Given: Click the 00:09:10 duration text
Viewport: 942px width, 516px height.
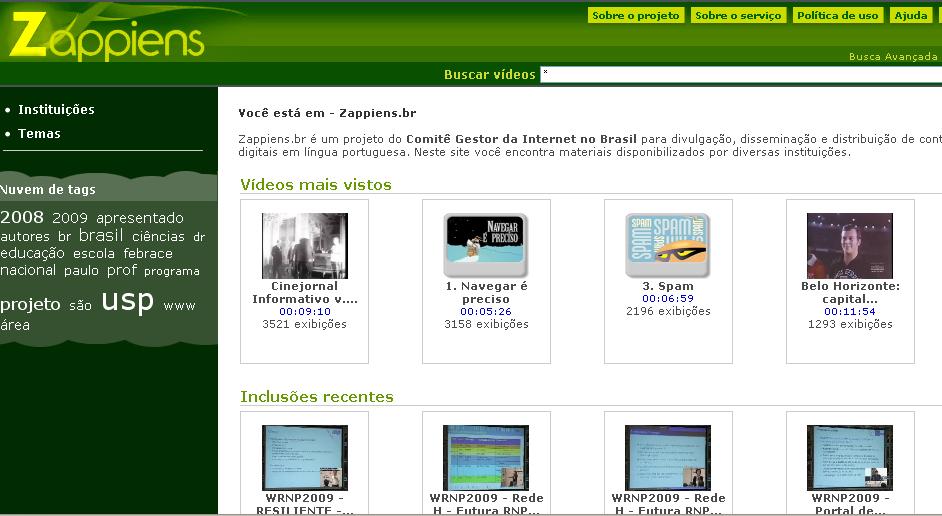Looking at the screenshot, I should pos(305,311).
